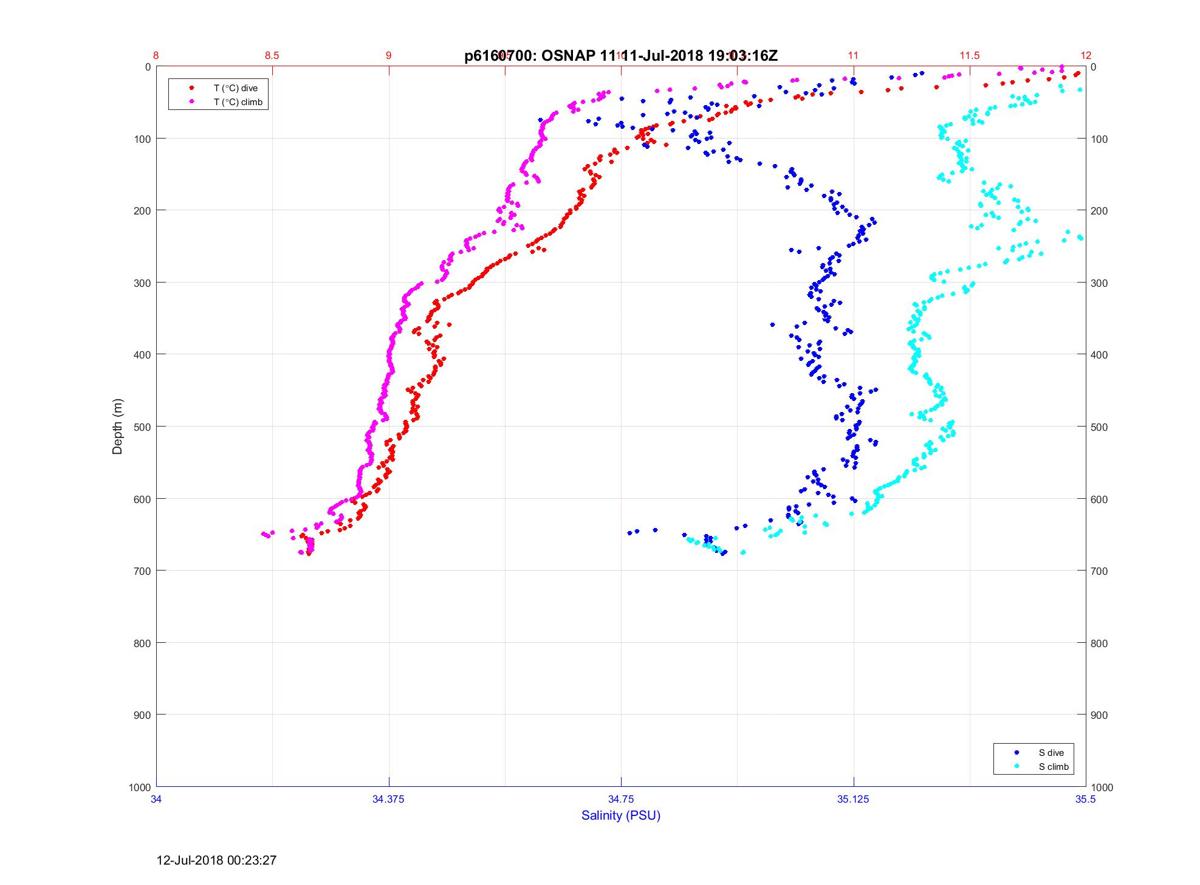Screen dimensions: 1200x885
Task: Click the 'Depth (m)' axis label
Action: pyautogui.click(x=118, y=427)
